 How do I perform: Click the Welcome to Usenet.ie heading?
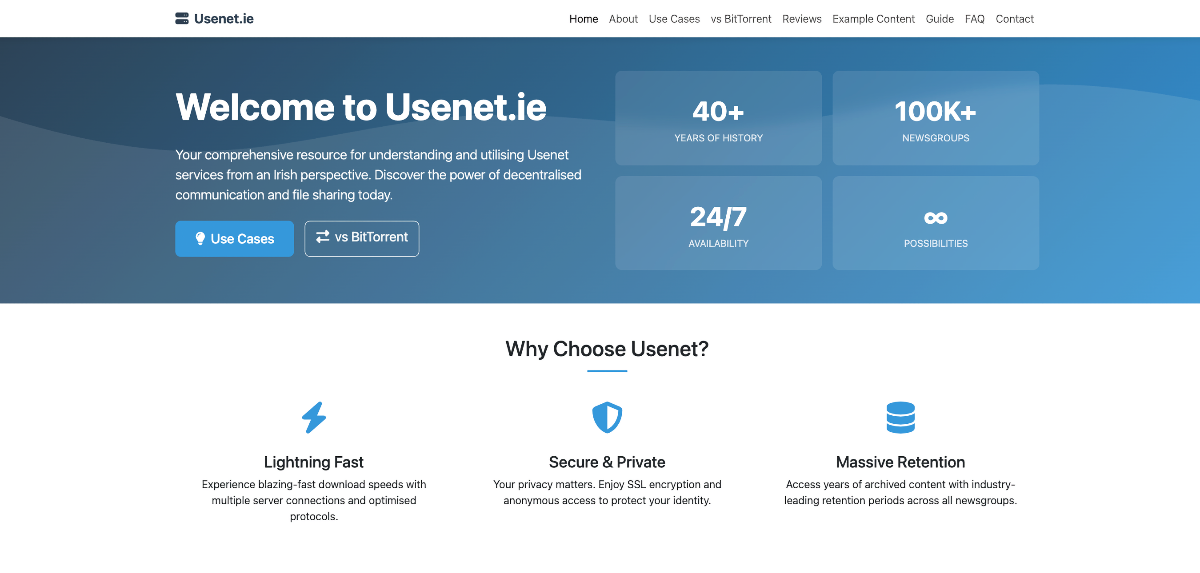coord(361,107)
